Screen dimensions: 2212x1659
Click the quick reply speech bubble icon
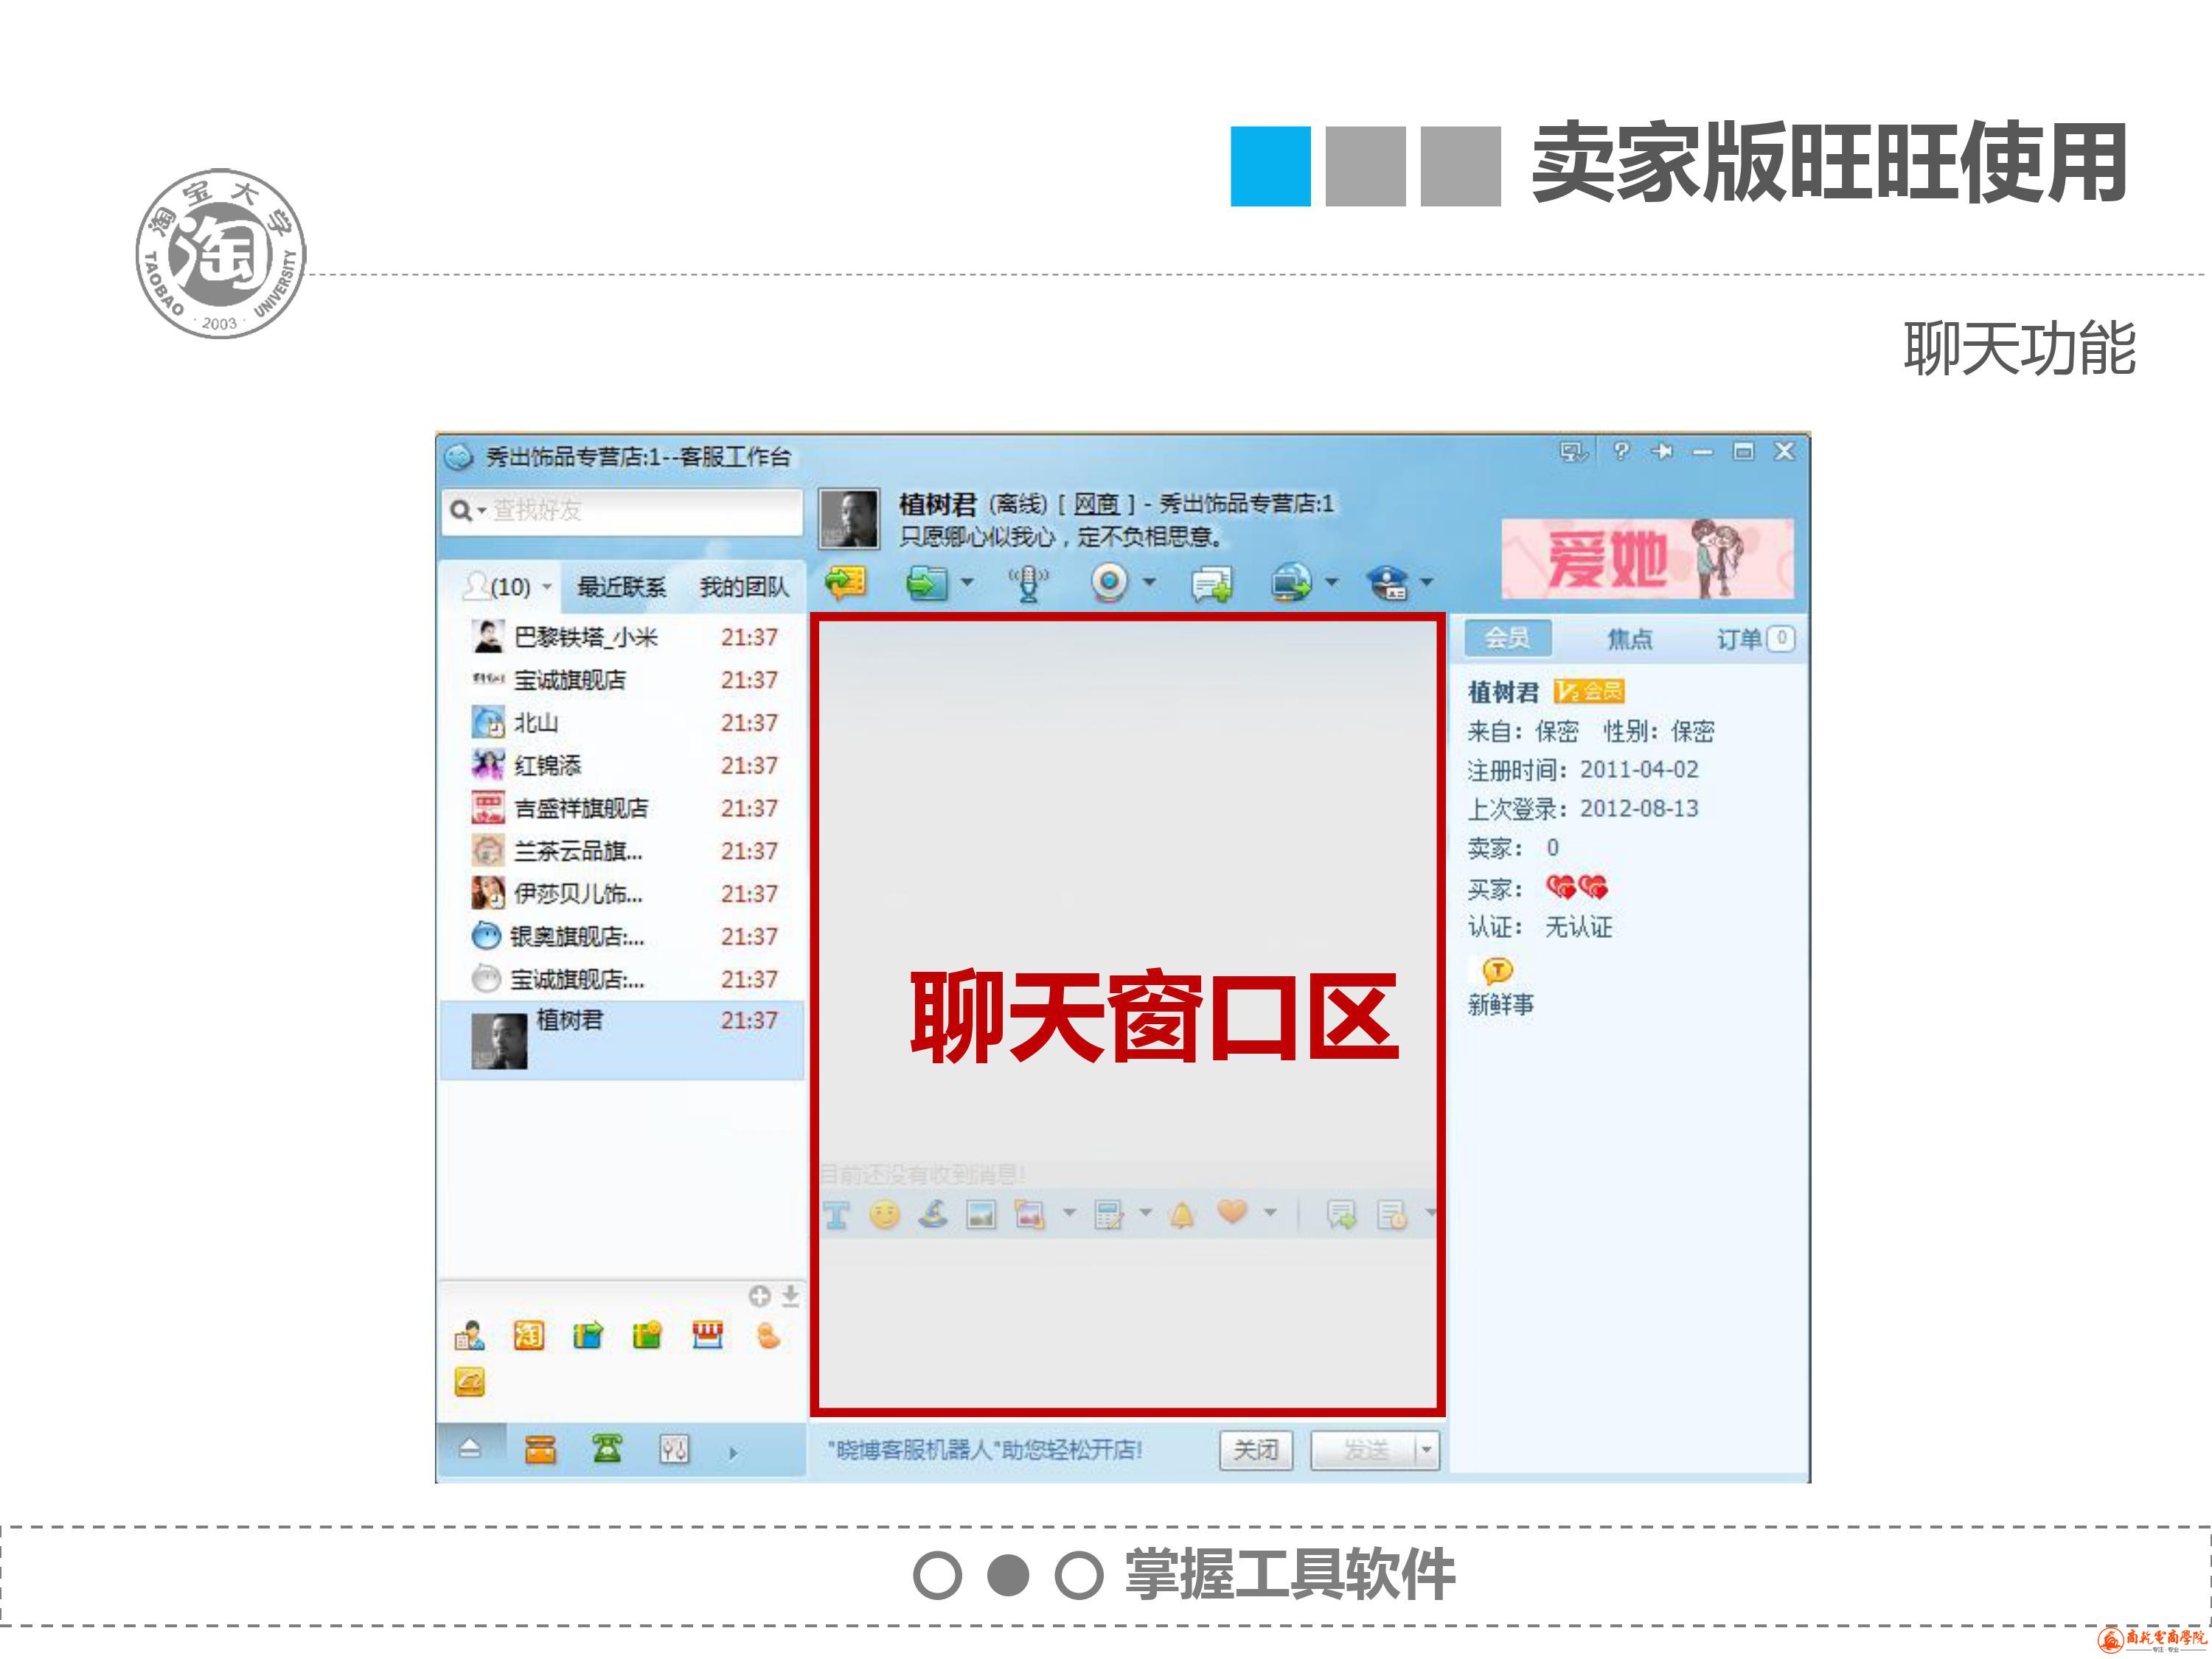pos(1341,1215)
